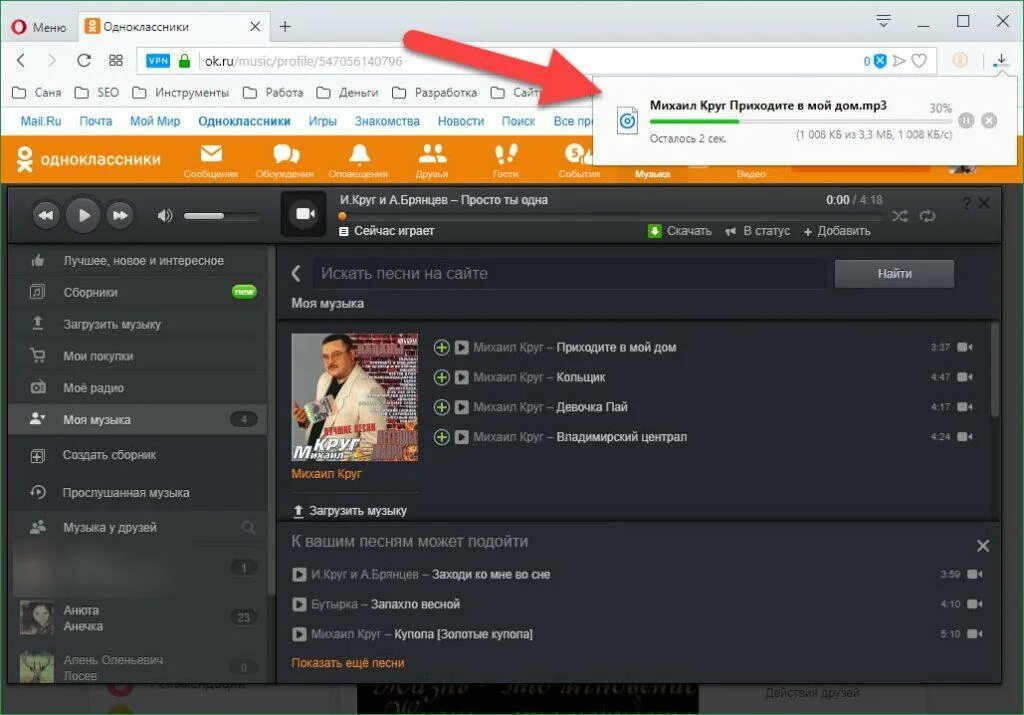
Task: Go back to the previous page
Action: coord(21,61)
